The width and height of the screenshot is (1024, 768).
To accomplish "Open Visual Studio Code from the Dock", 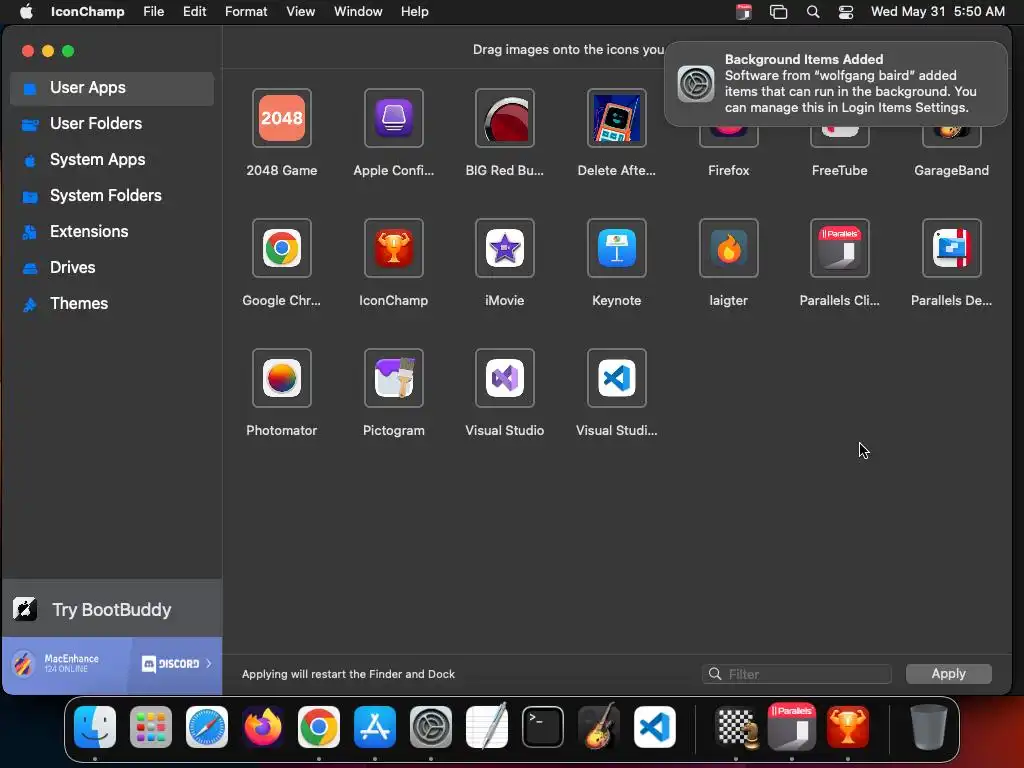I will 655,727.
